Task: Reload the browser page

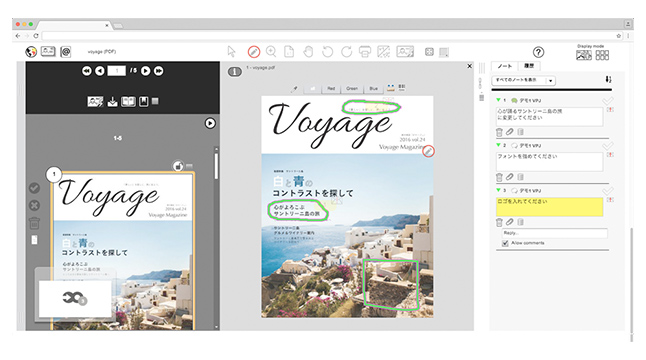Action: pos(36,36)
